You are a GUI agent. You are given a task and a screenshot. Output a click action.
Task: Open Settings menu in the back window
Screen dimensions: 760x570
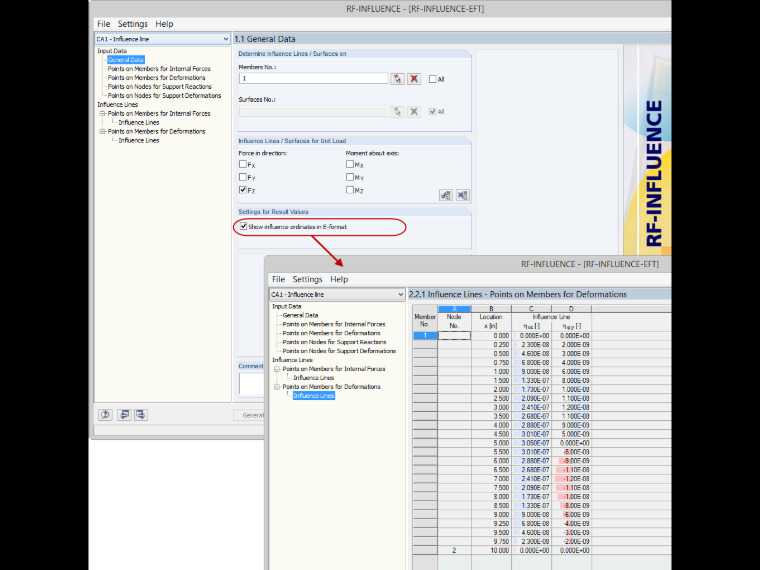coord(132,24)
